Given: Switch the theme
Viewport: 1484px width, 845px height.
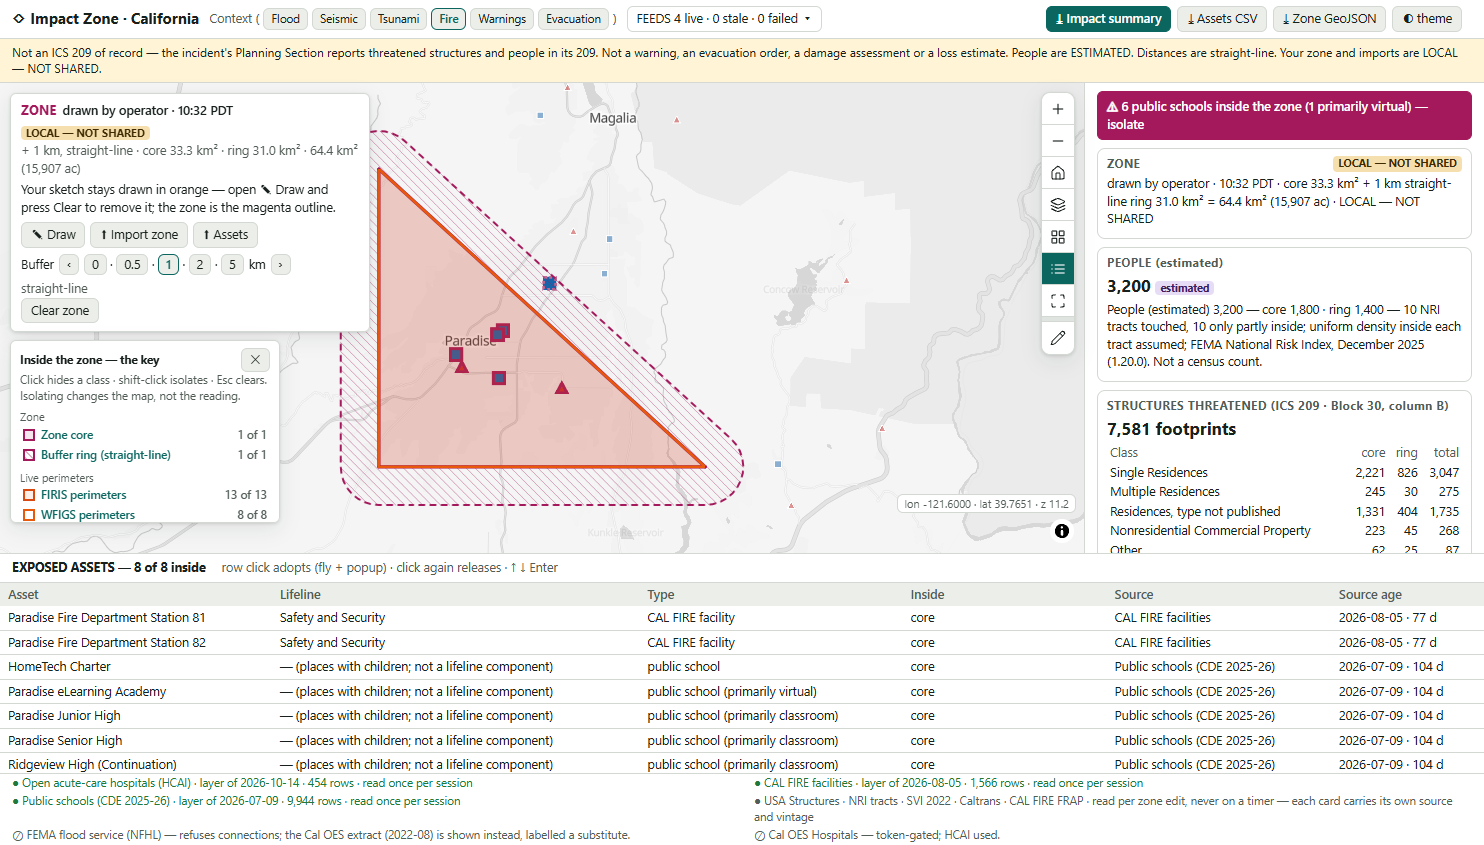Looking at the screenshot, I should point(1428,19).
